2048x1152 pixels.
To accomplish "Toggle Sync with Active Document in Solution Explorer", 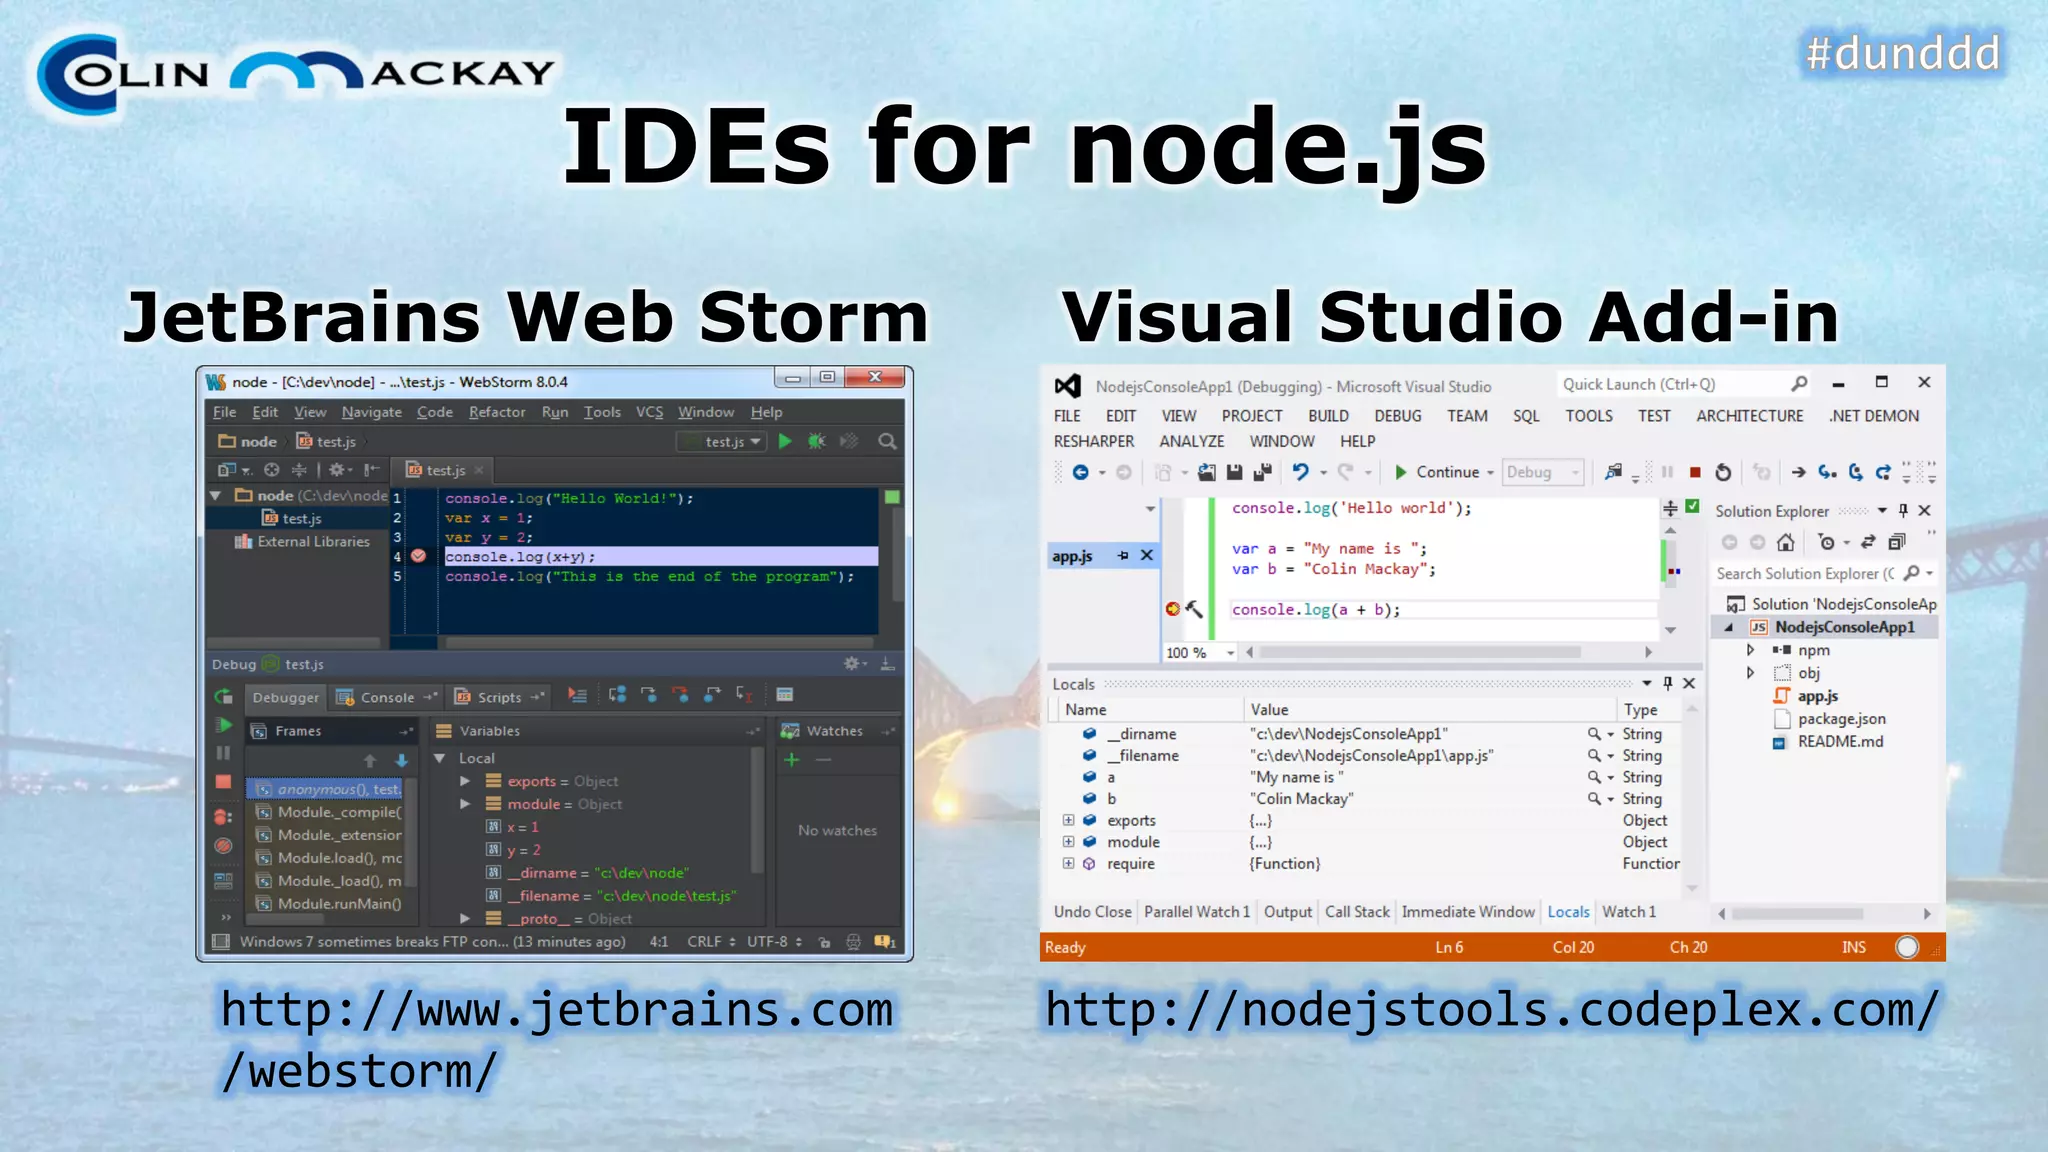I will click(x=1868, y=542).
